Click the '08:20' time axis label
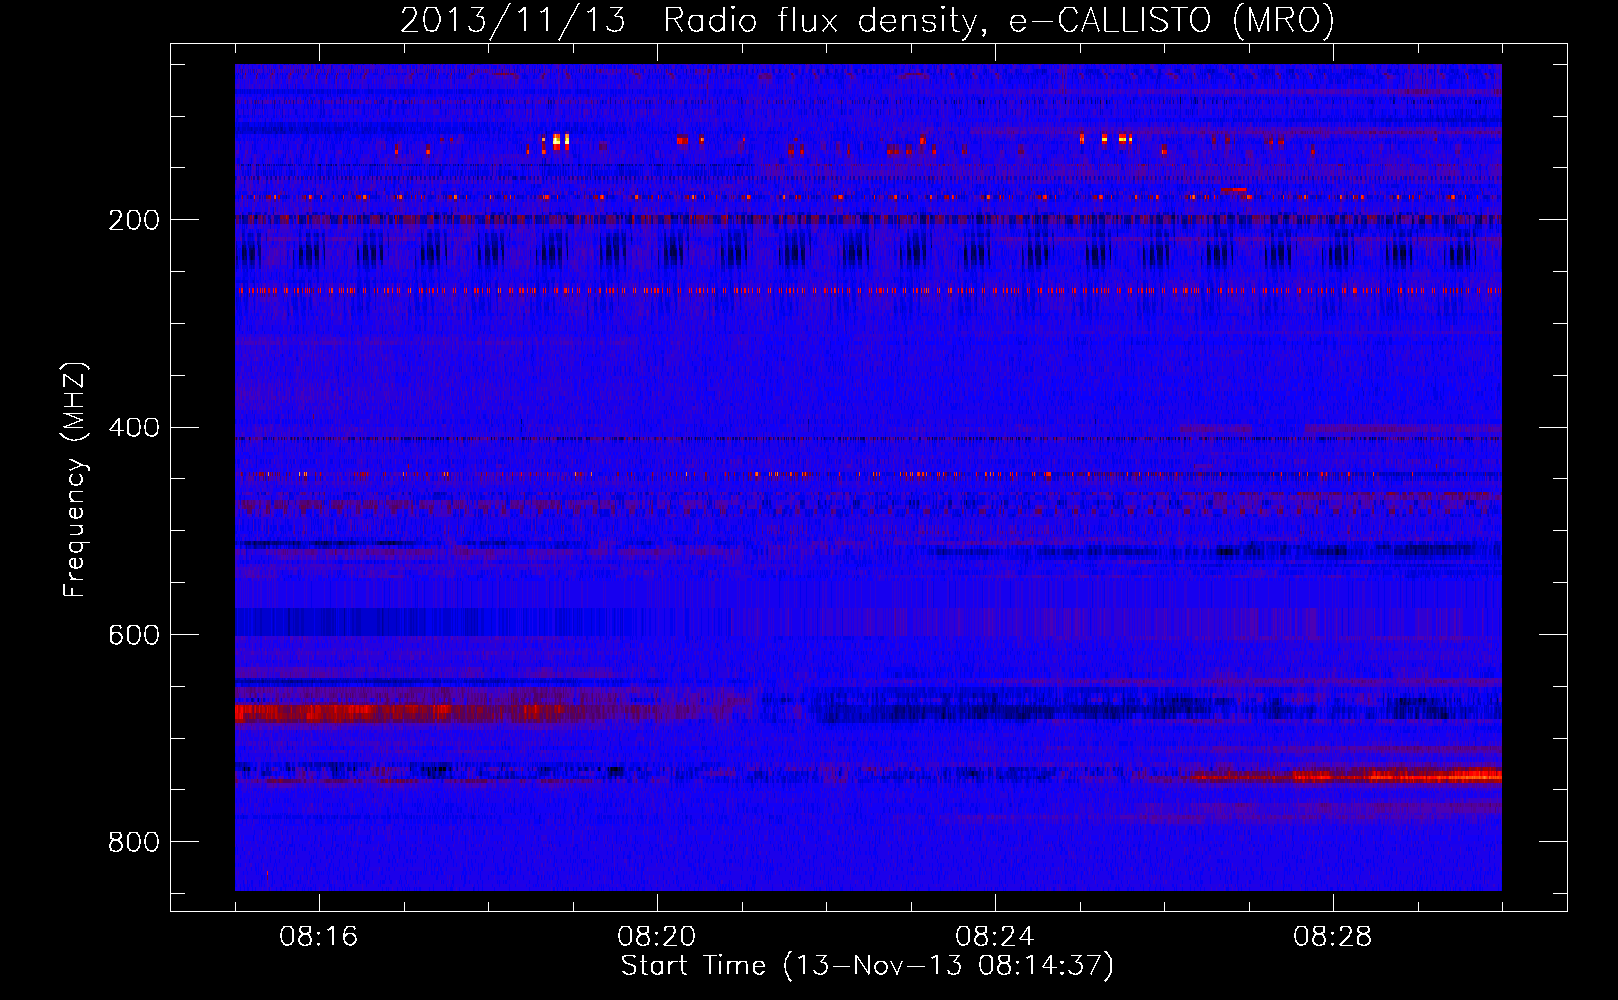The height and width of the screenshot is (1000, 1618). 657,937
